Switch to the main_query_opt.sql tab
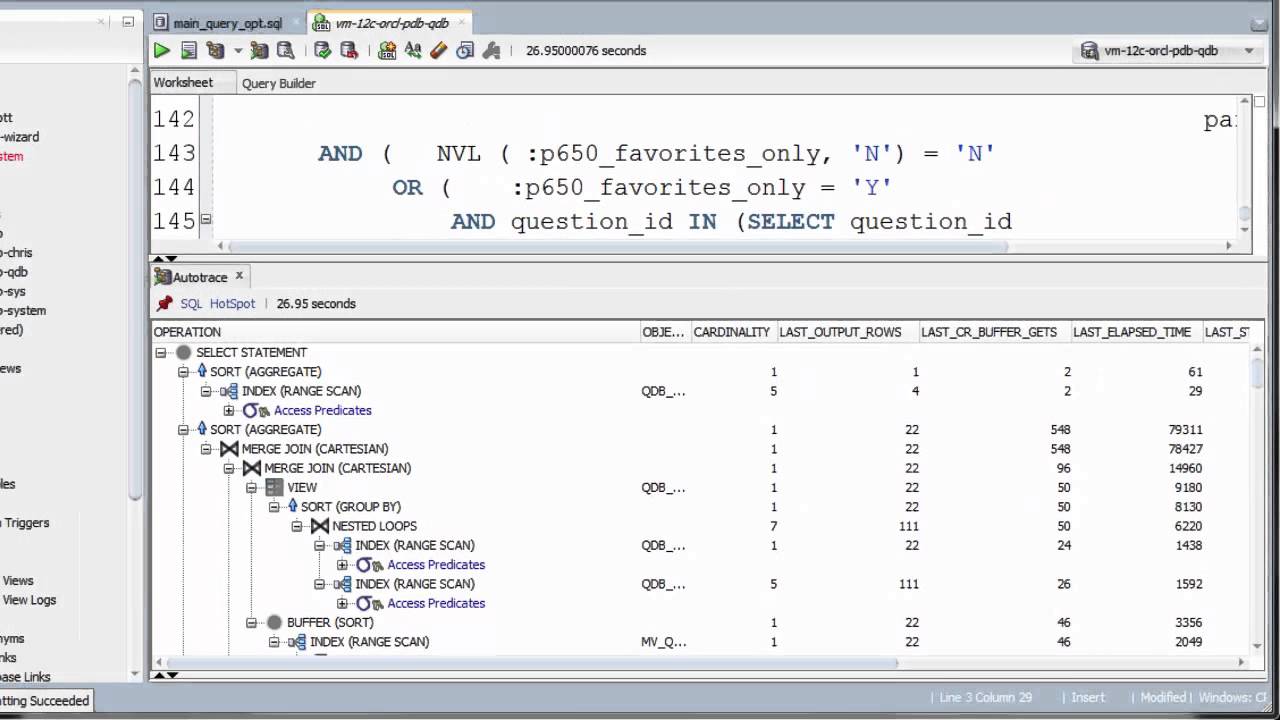Viewport: 1280px width, 720px height. tap(227, 23)
